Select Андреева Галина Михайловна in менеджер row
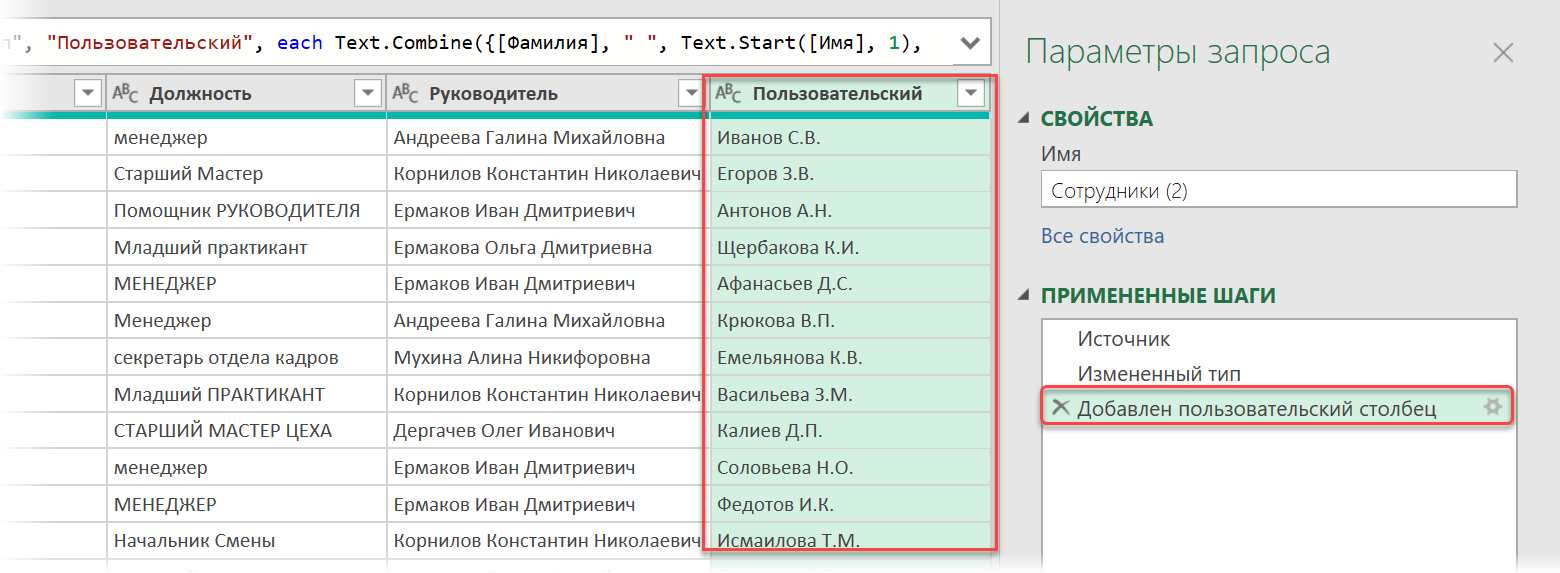Image resolution: width=1560 pixels, height=573 pixels. click(547, 137)
